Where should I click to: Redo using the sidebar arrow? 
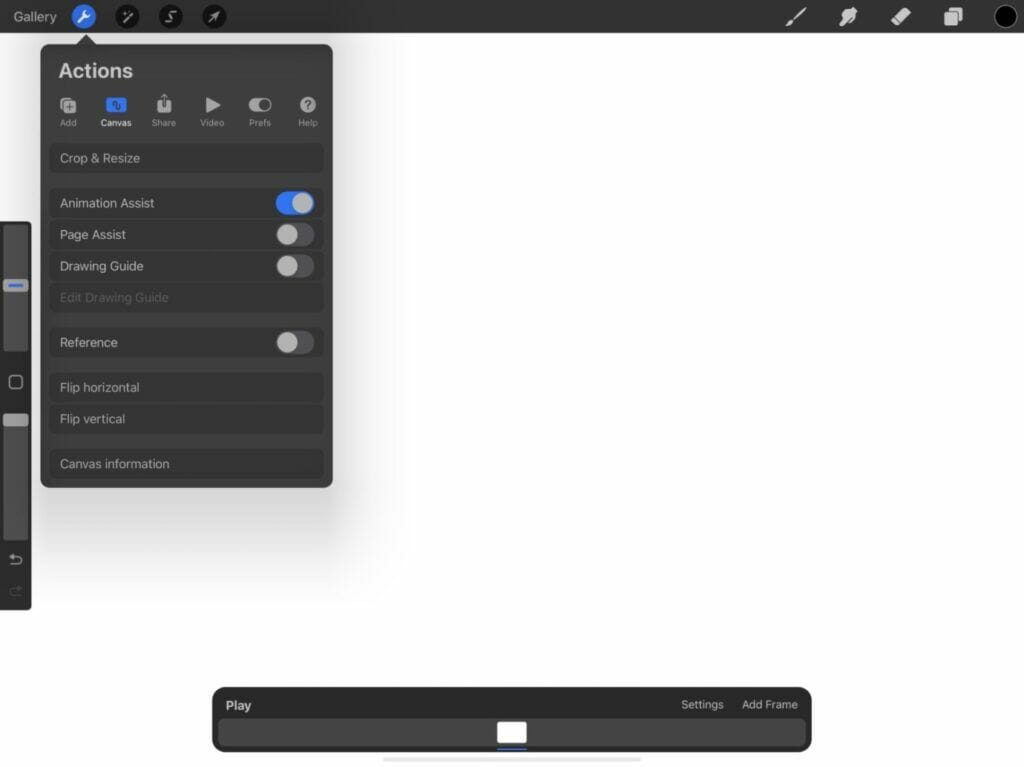(x=16, y=591)
